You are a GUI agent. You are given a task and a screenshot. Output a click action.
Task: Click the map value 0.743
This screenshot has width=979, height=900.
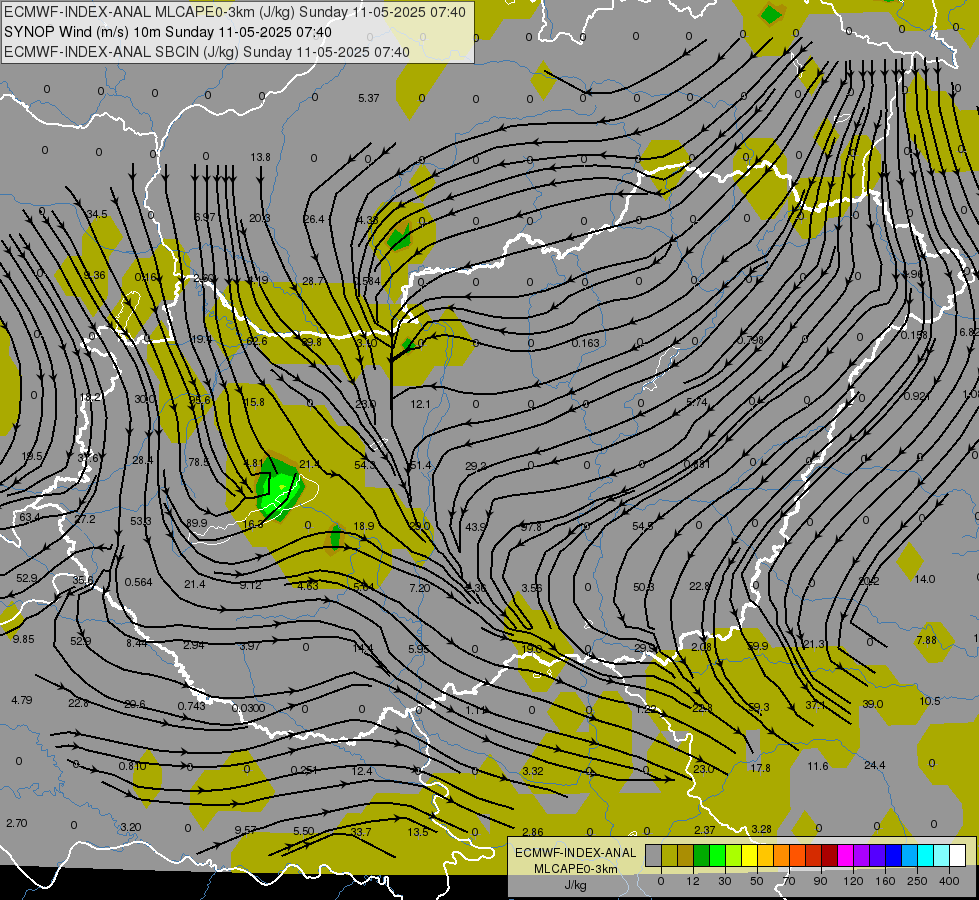192,705
